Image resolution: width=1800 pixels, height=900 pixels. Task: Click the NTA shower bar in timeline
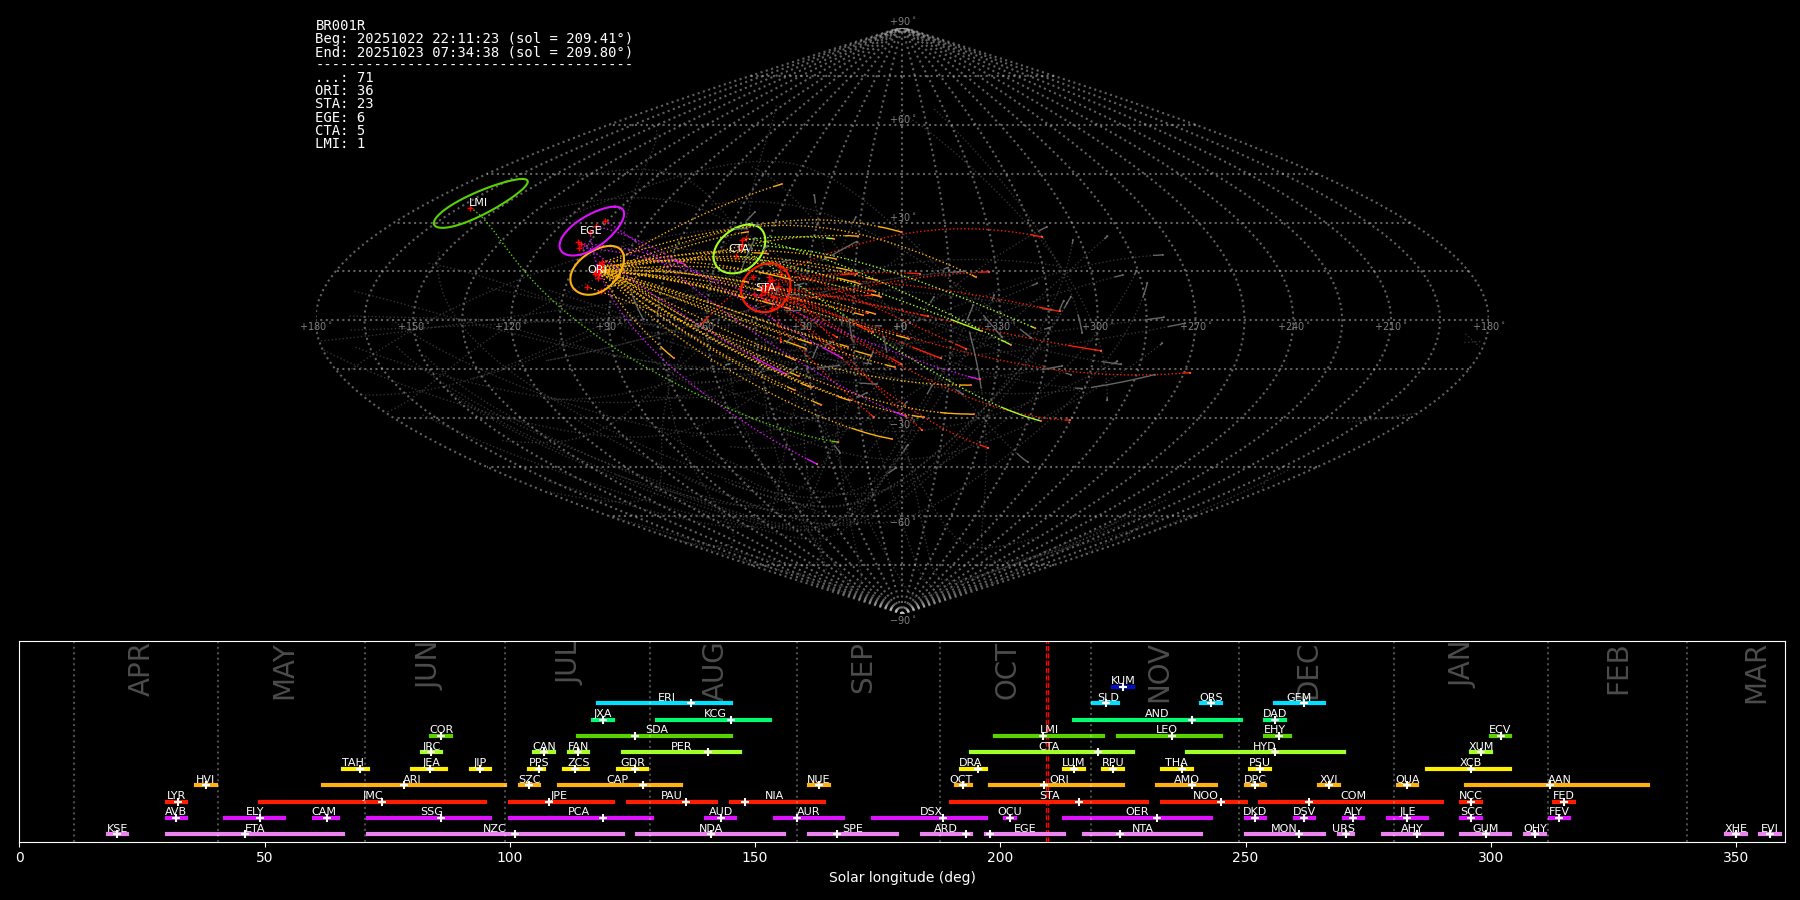[1142, 834]
